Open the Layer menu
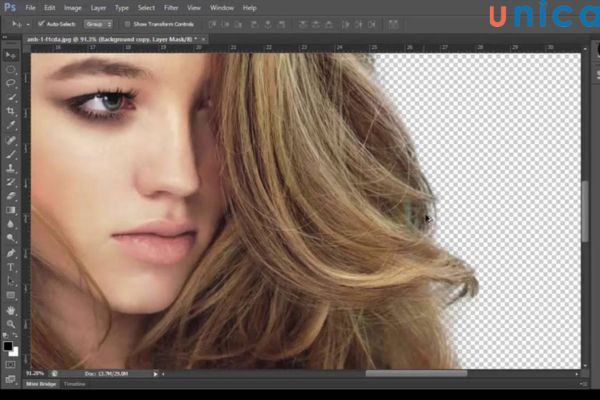Viewport: 600px width, 400px height. click(x=98, y=7)
